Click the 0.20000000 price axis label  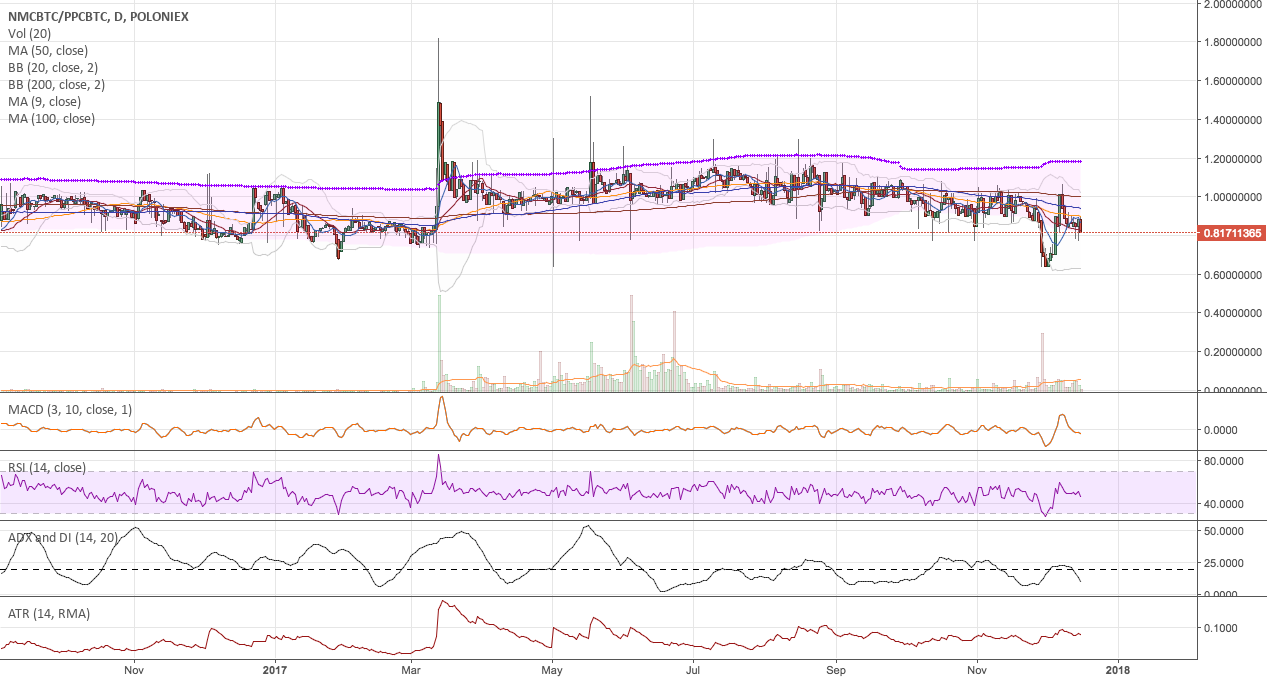coord(1232,352)
